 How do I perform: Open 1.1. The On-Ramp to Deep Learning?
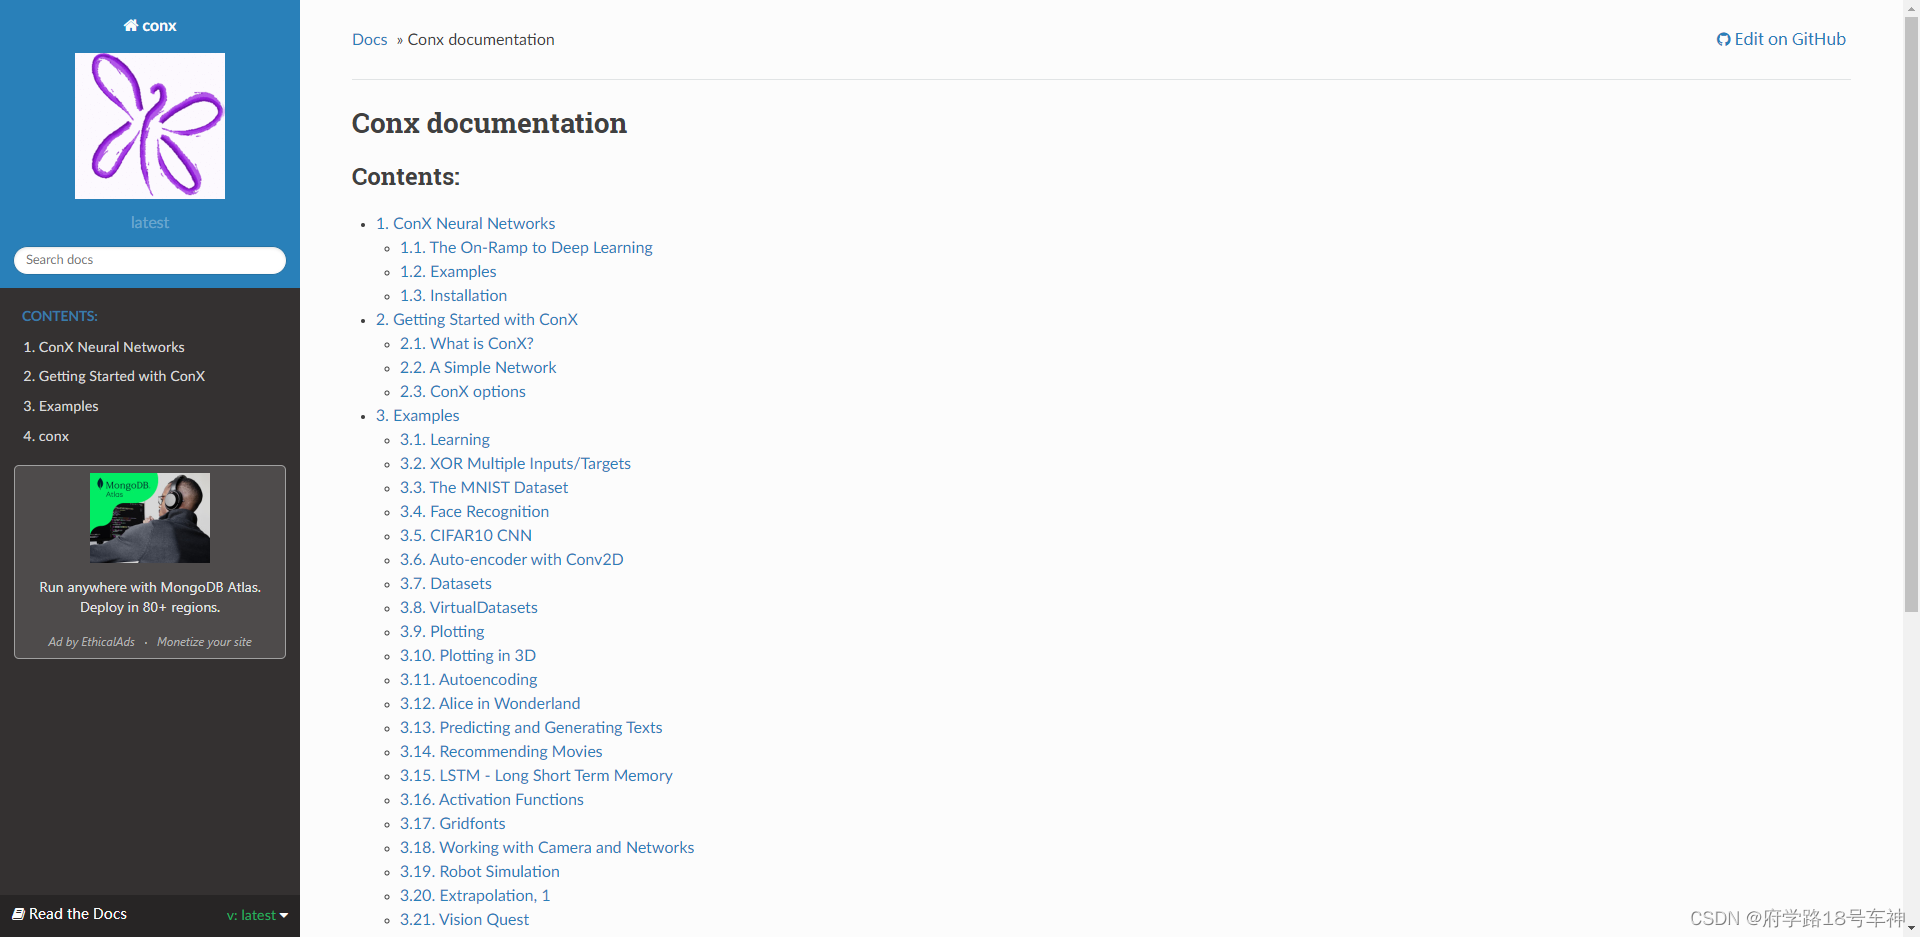pyautogui.click(x=526, y=248)
